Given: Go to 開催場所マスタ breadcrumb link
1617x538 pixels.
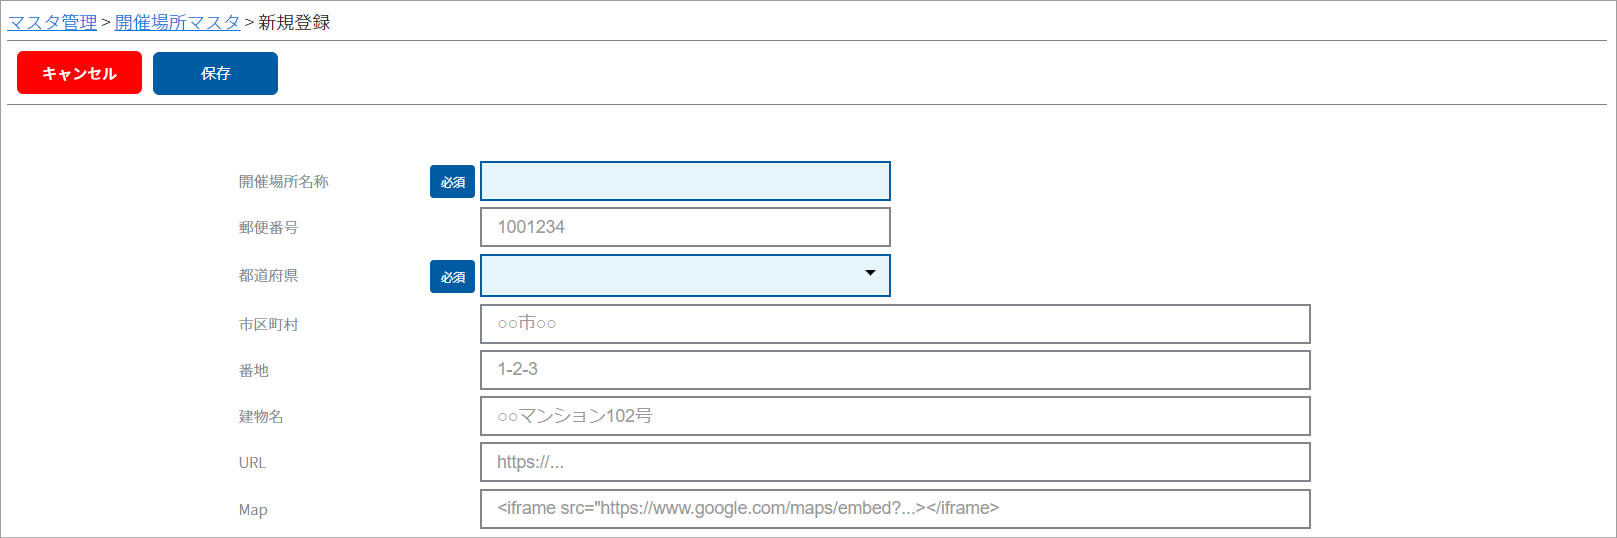Looking at the screenshot, I should click(177, 22).
